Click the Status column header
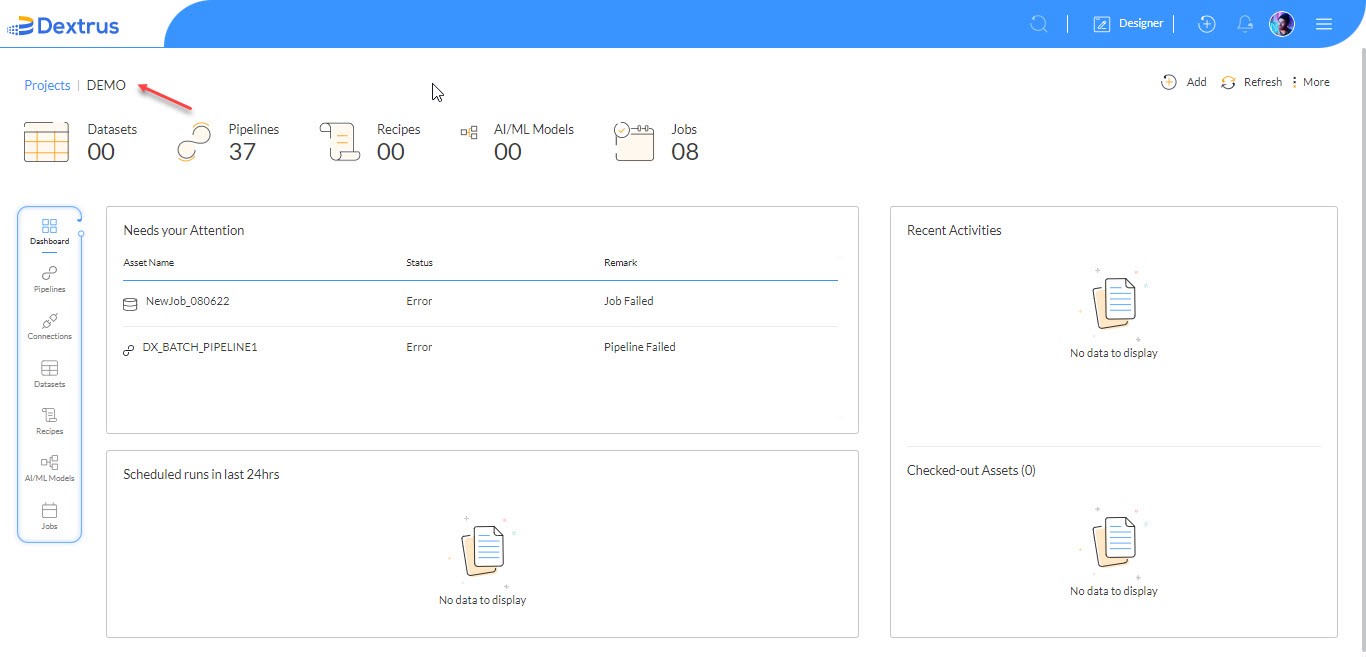The height and width of the screenshot is (657, 1366). click(x=419, y=263)
